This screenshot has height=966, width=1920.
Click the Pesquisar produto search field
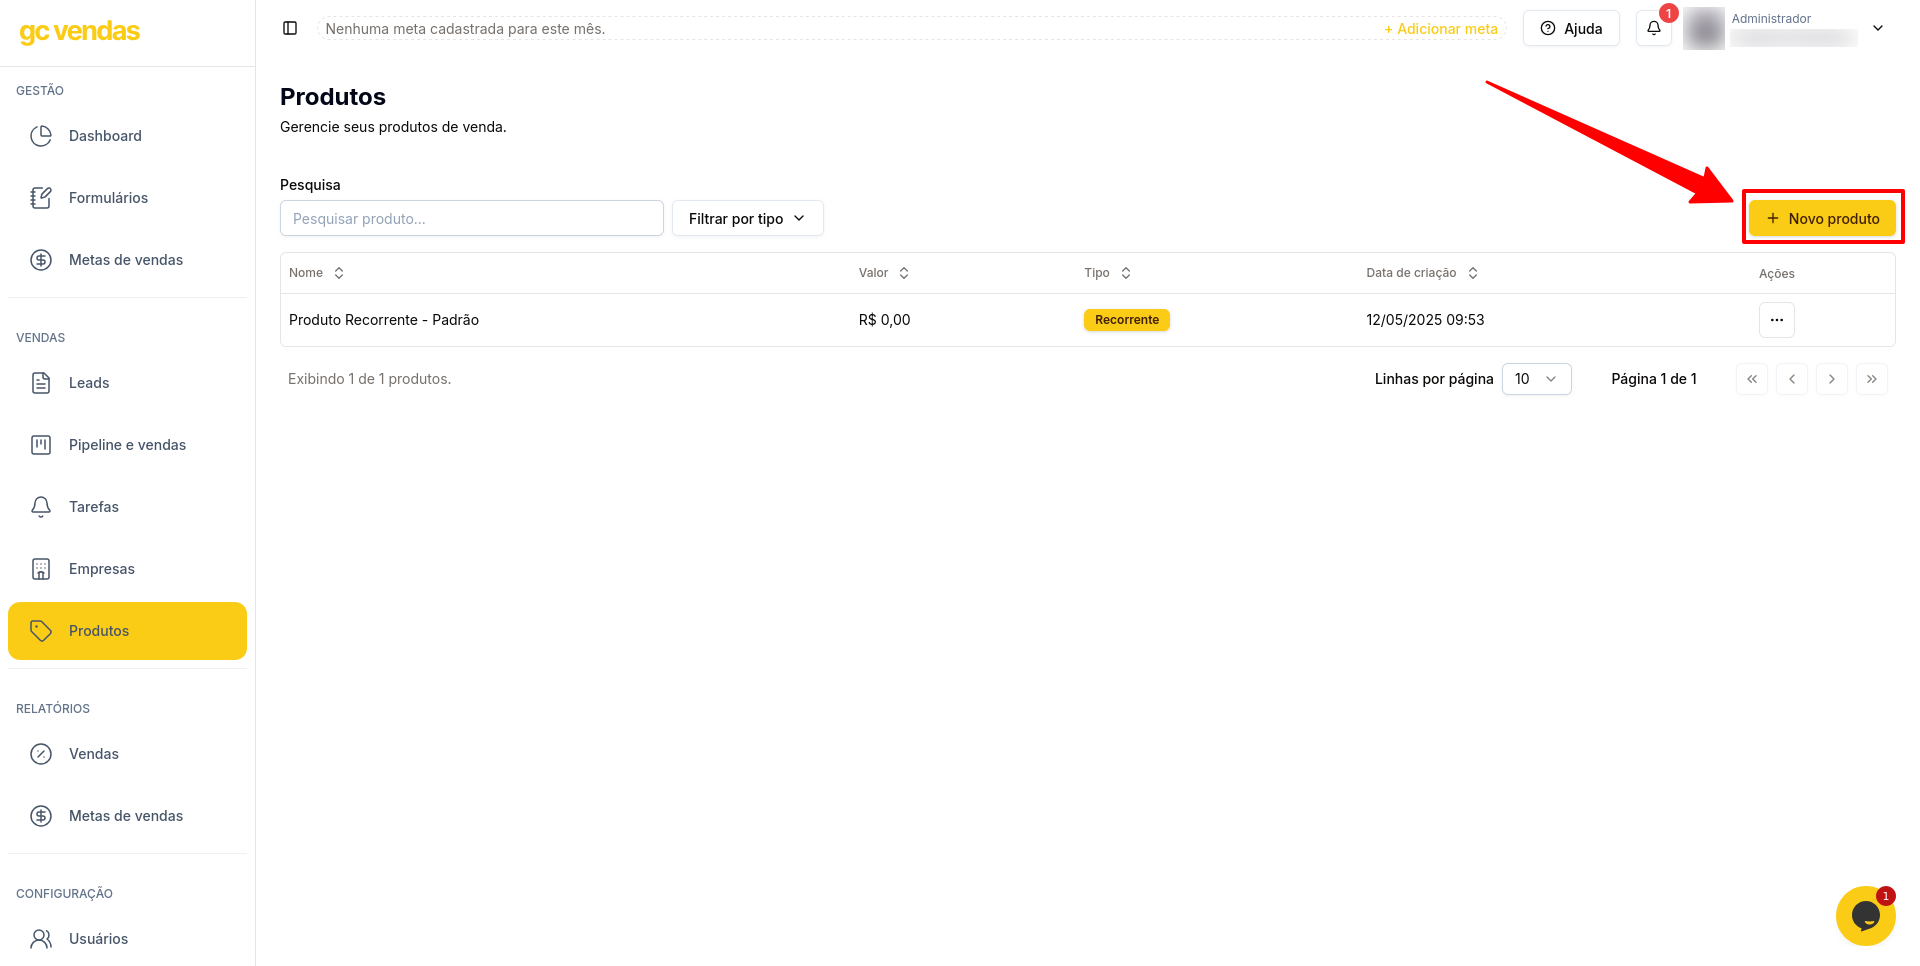(x=472, y=218)
